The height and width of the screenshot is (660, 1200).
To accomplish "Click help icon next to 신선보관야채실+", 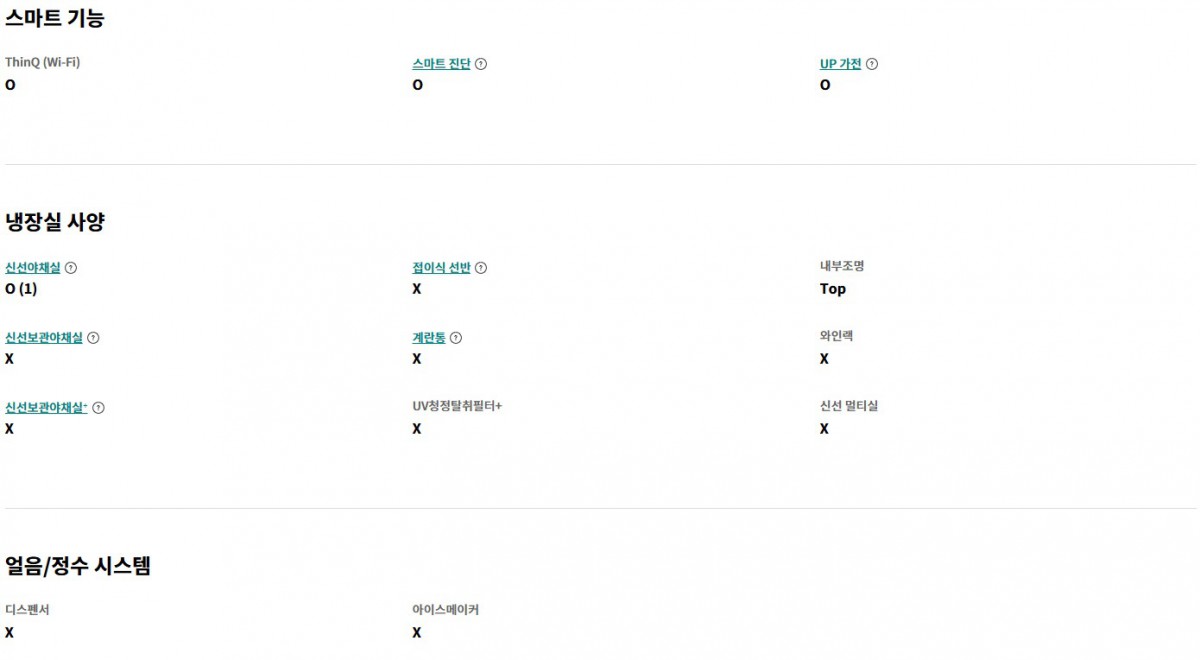I will [x=98, y=408].
